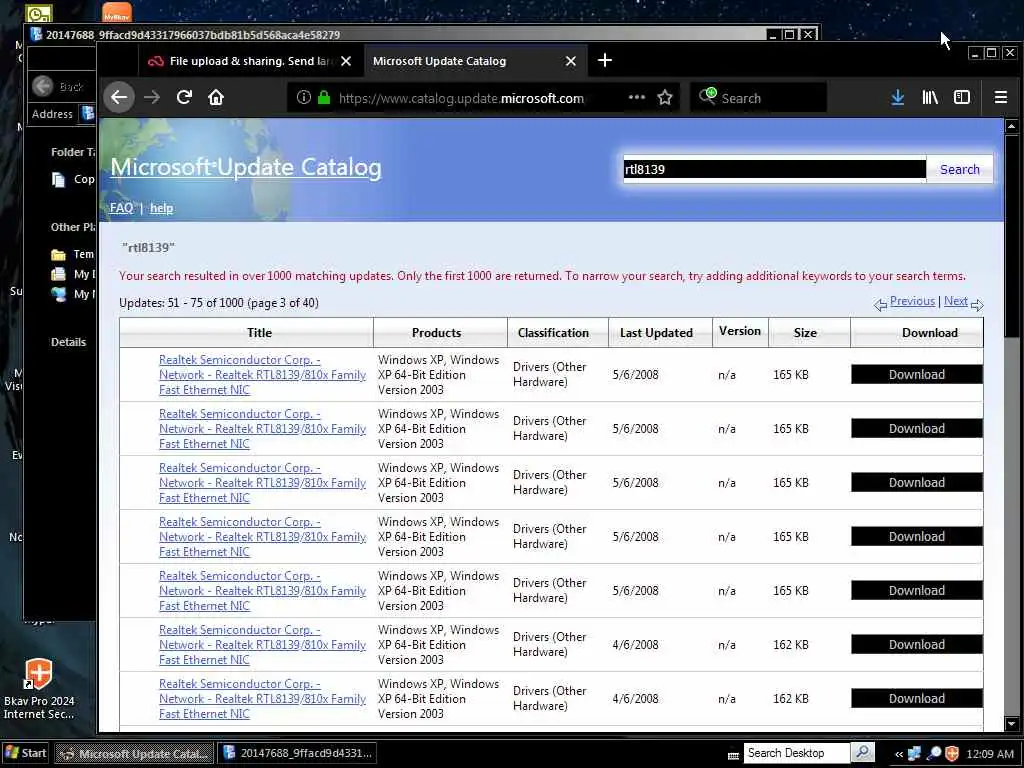Download the first 4/6/2008 162 KB driver
The height and width of the screenshot is (768, 1024).
[x=917, y=645]
